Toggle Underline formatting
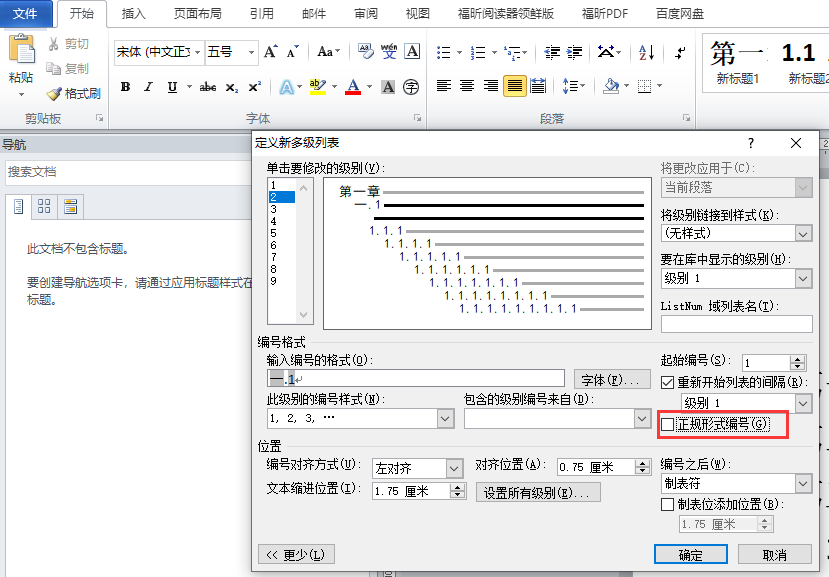Viewport: 829px width, 577px height. (172, 87)
